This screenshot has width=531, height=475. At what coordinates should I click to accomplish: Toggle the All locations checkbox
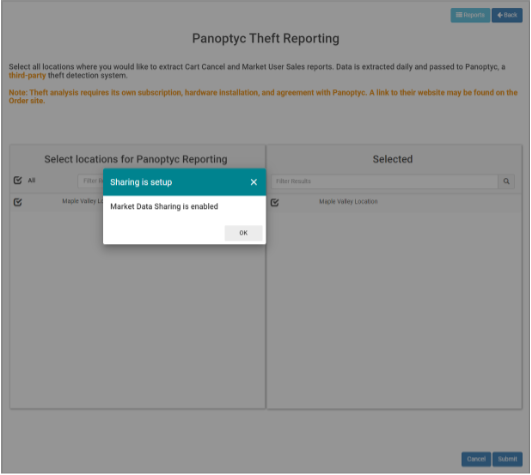pos(18,180)
